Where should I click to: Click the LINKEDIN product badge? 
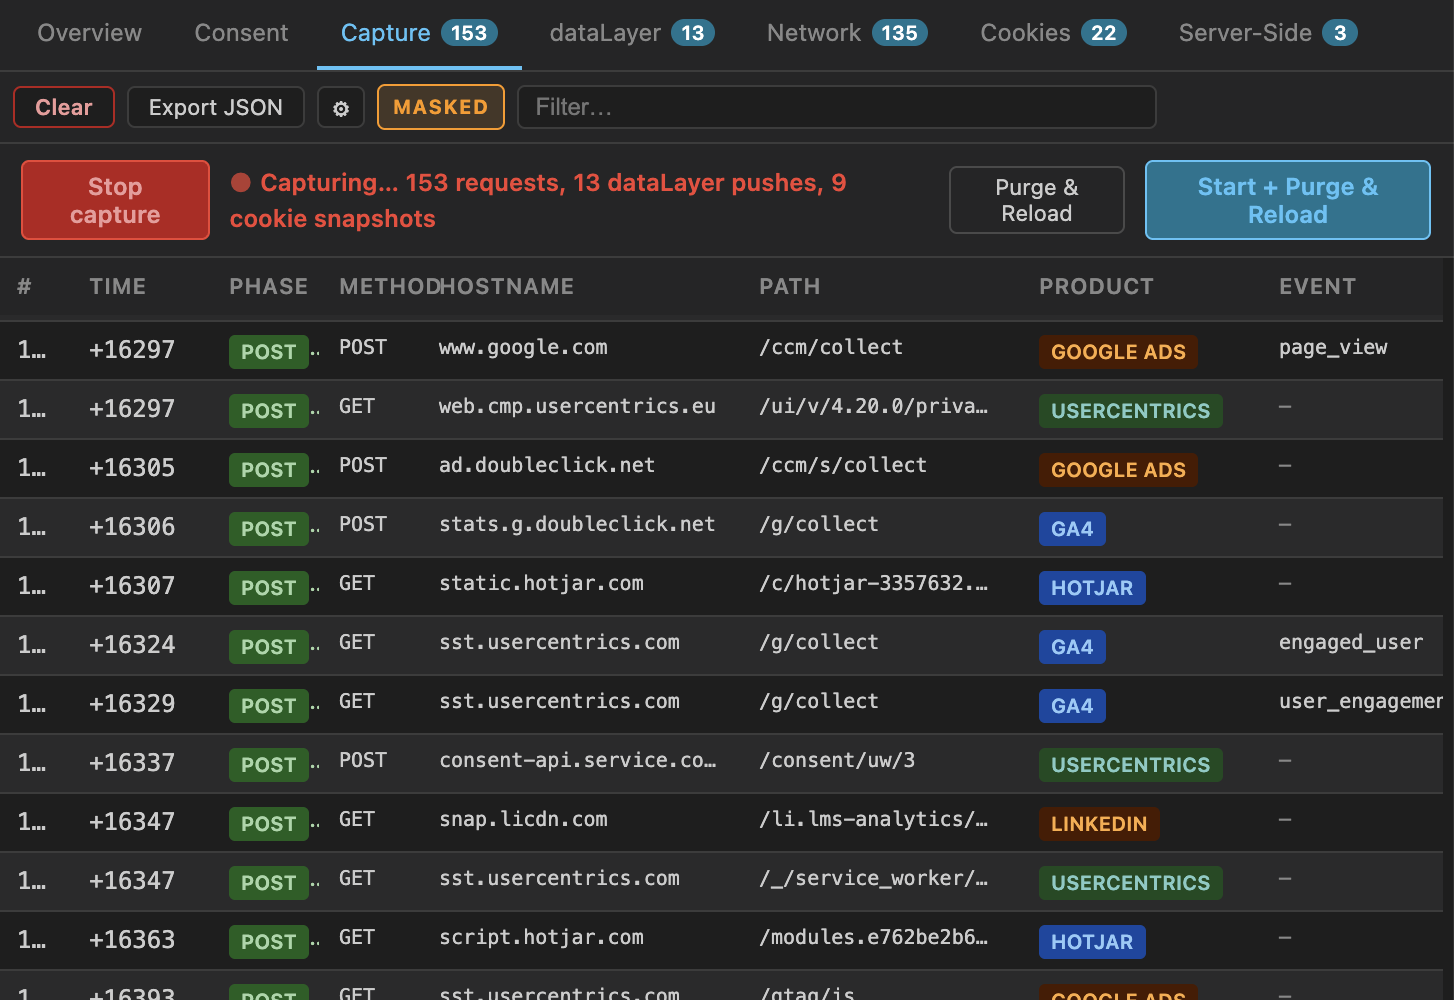point(1099,824)
